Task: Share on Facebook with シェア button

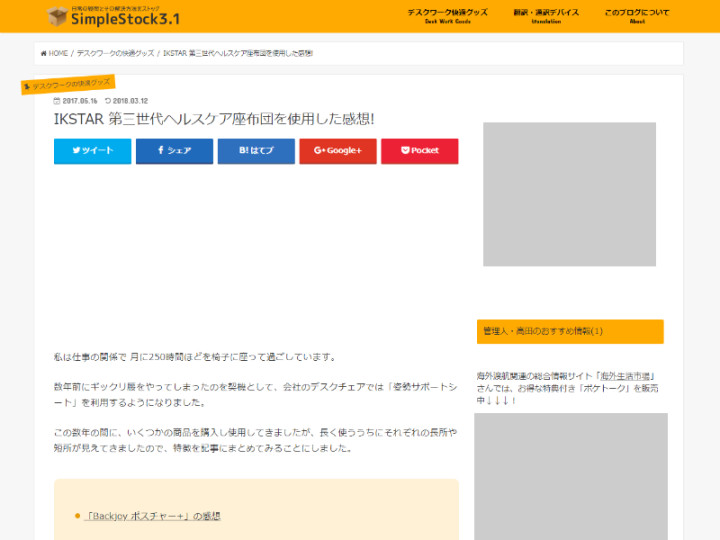Action: pos(174,151)
